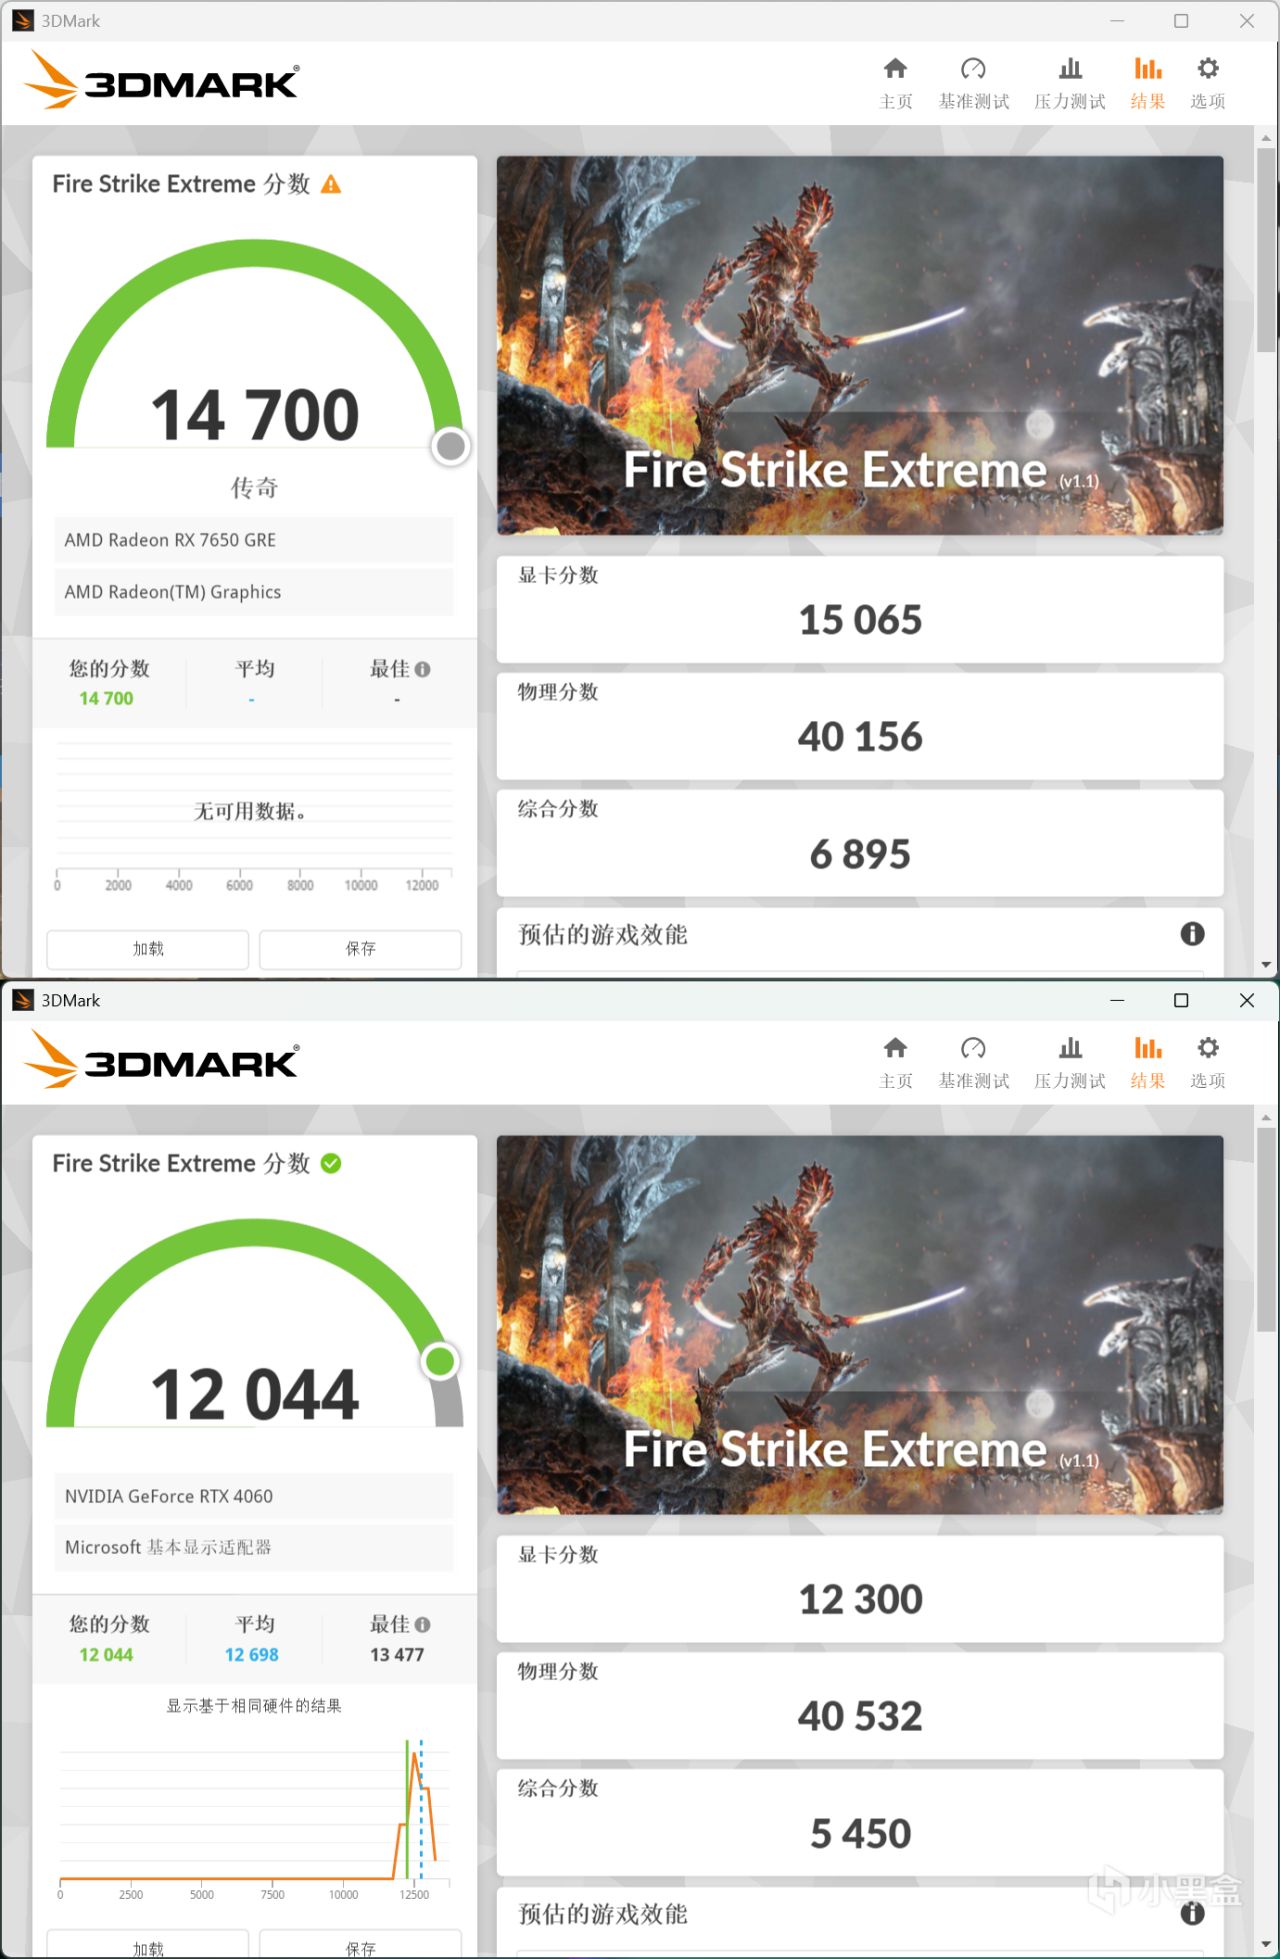
Task: Click info icon next to 最佳 for RTX 4060
Action: coord(423,1625)
